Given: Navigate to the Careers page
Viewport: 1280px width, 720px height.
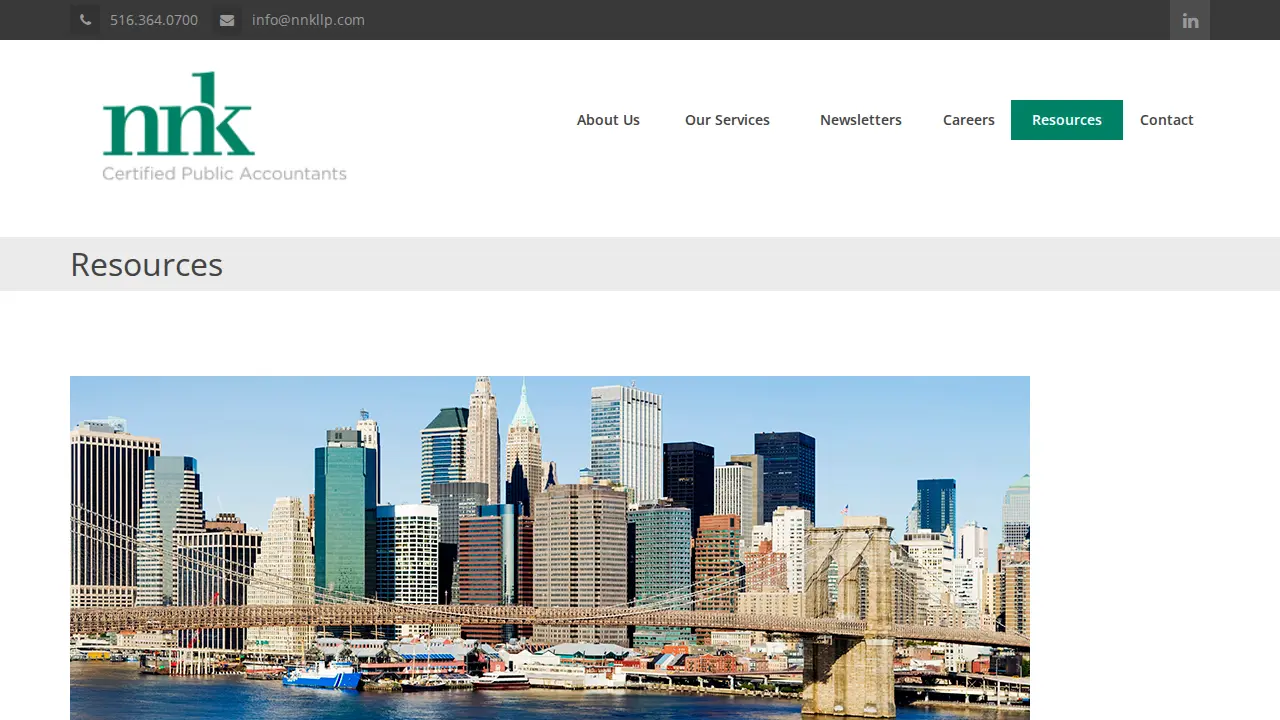Looking at the screenshot, I should (969, 120).
